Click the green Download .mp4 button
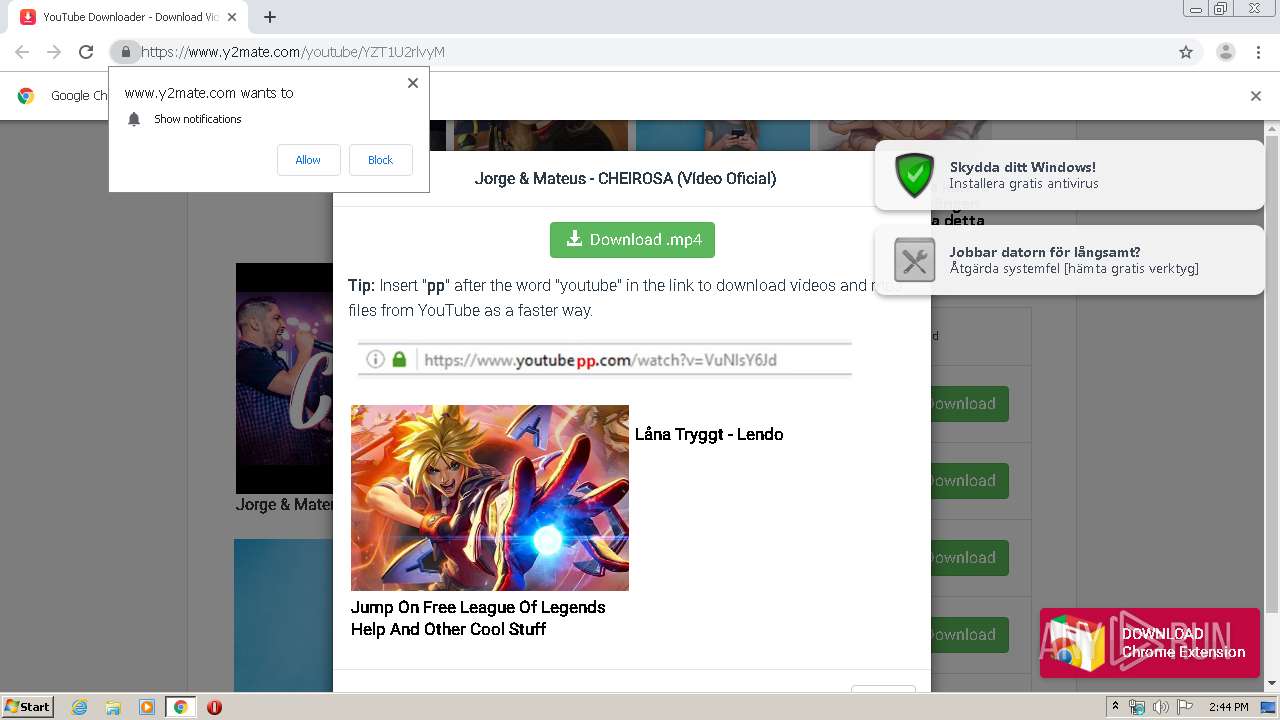The image size is (1280, 720). (632, 240)
